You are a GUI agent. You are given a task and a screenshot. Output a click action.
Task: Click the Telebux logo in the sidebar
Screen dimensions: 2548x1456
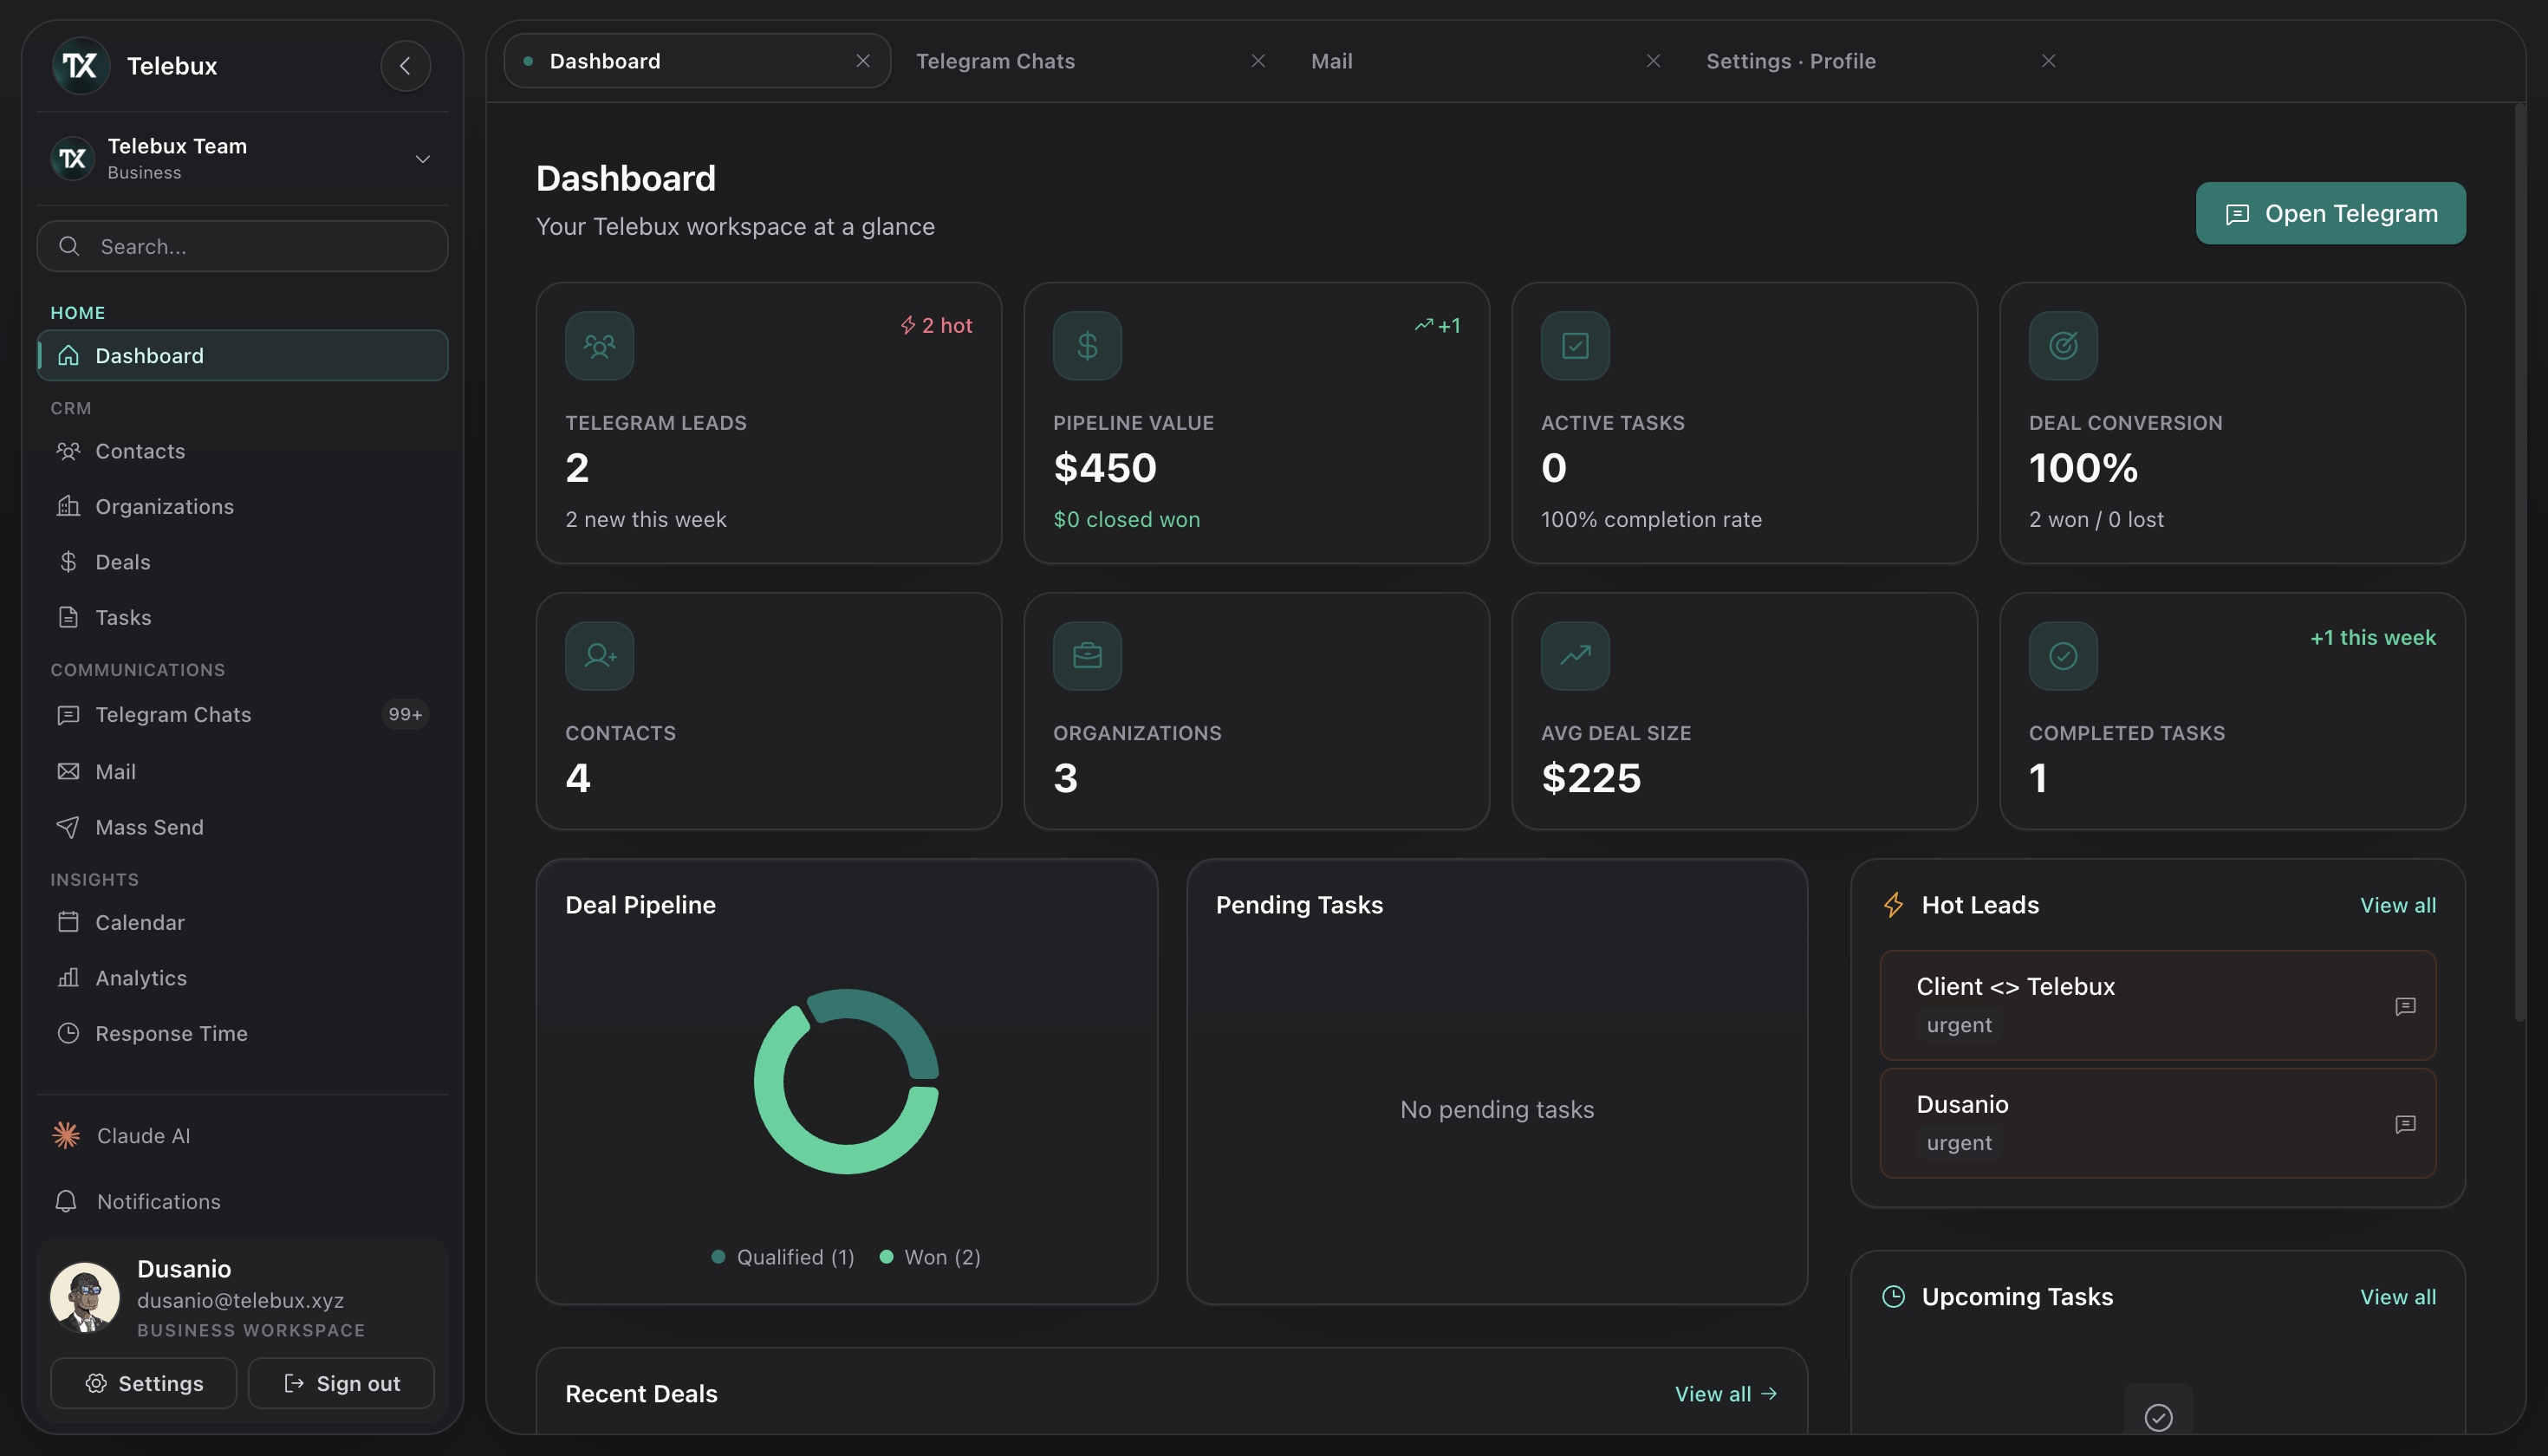[x=81, y=66]
